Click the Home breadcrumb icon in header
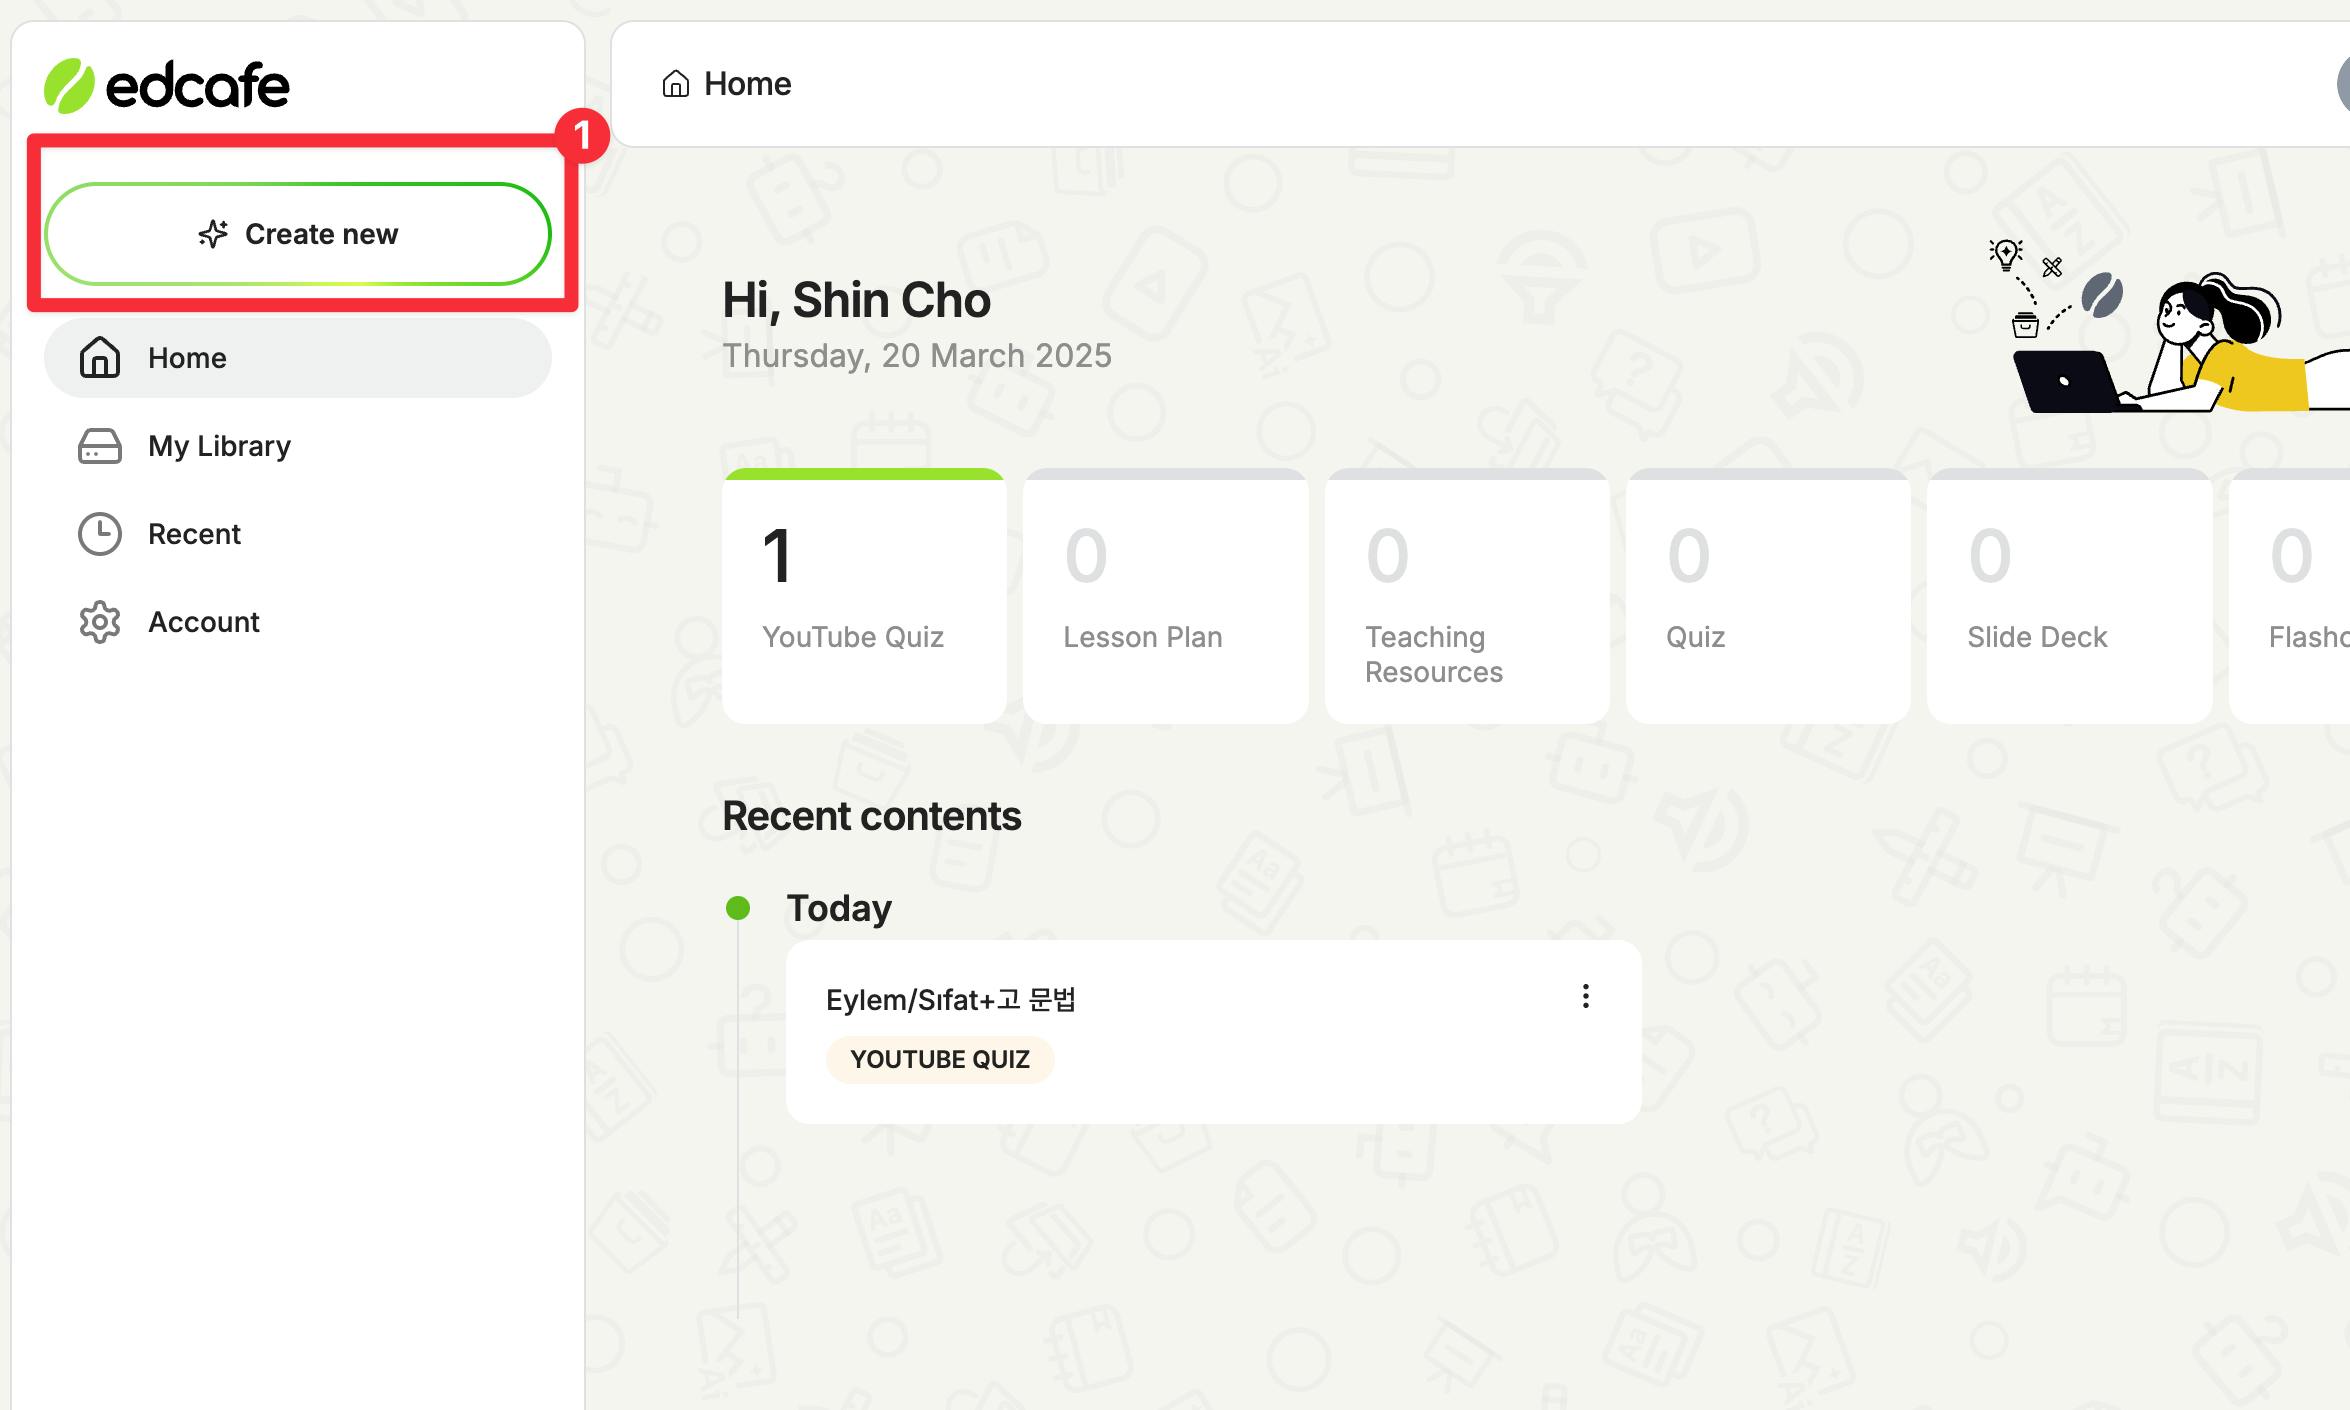This screenshot has height=1410, width=2350. [x=676, y=84]
